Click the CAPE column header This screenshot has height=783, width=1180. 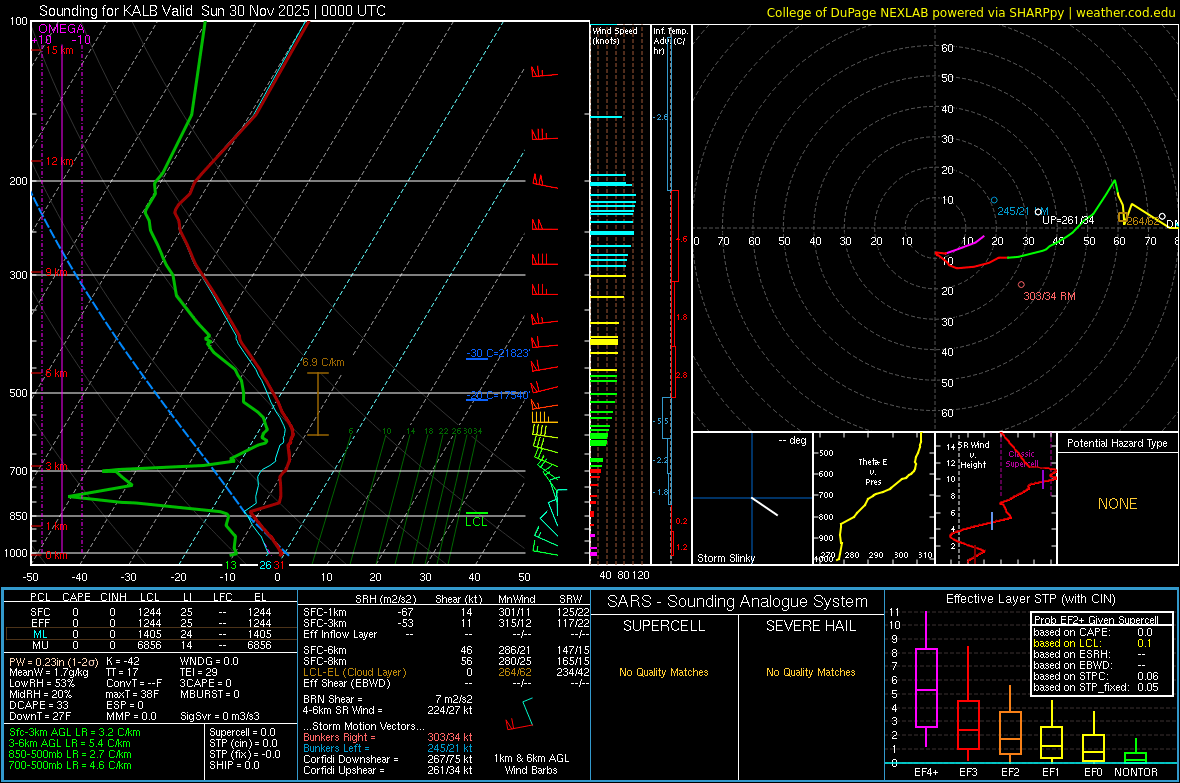coord(76,597)
